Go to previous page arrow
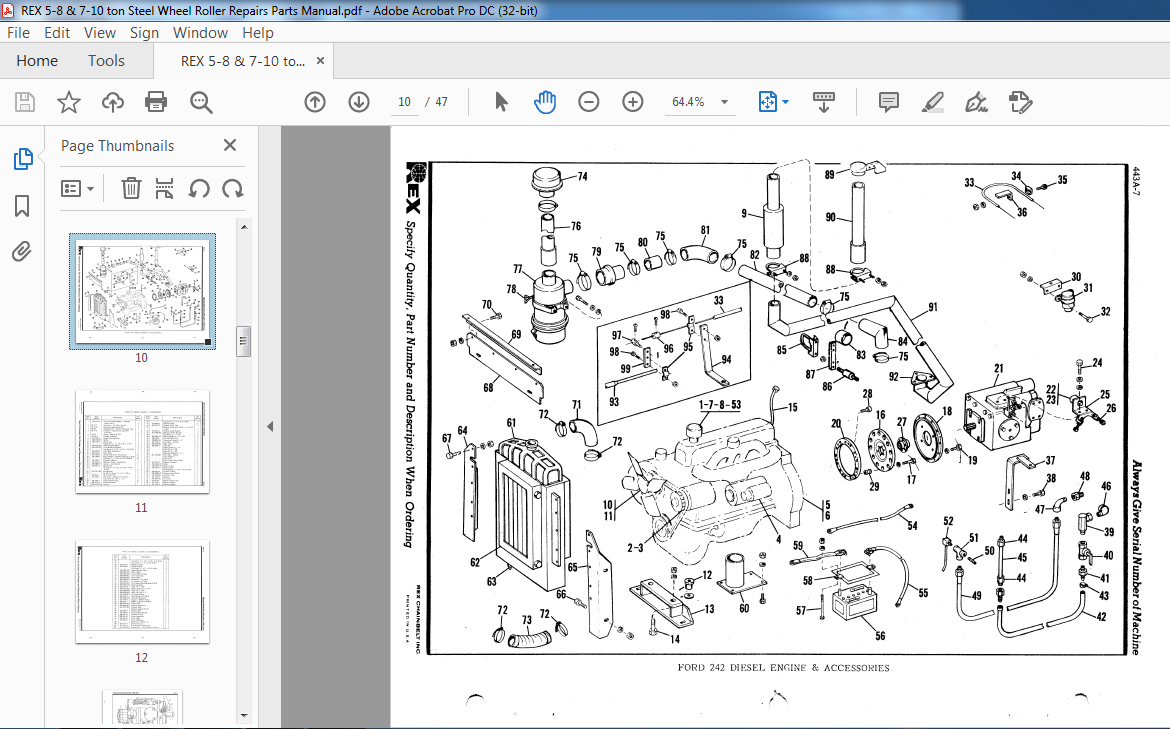1170x729 pixels. tap(315, 101)
